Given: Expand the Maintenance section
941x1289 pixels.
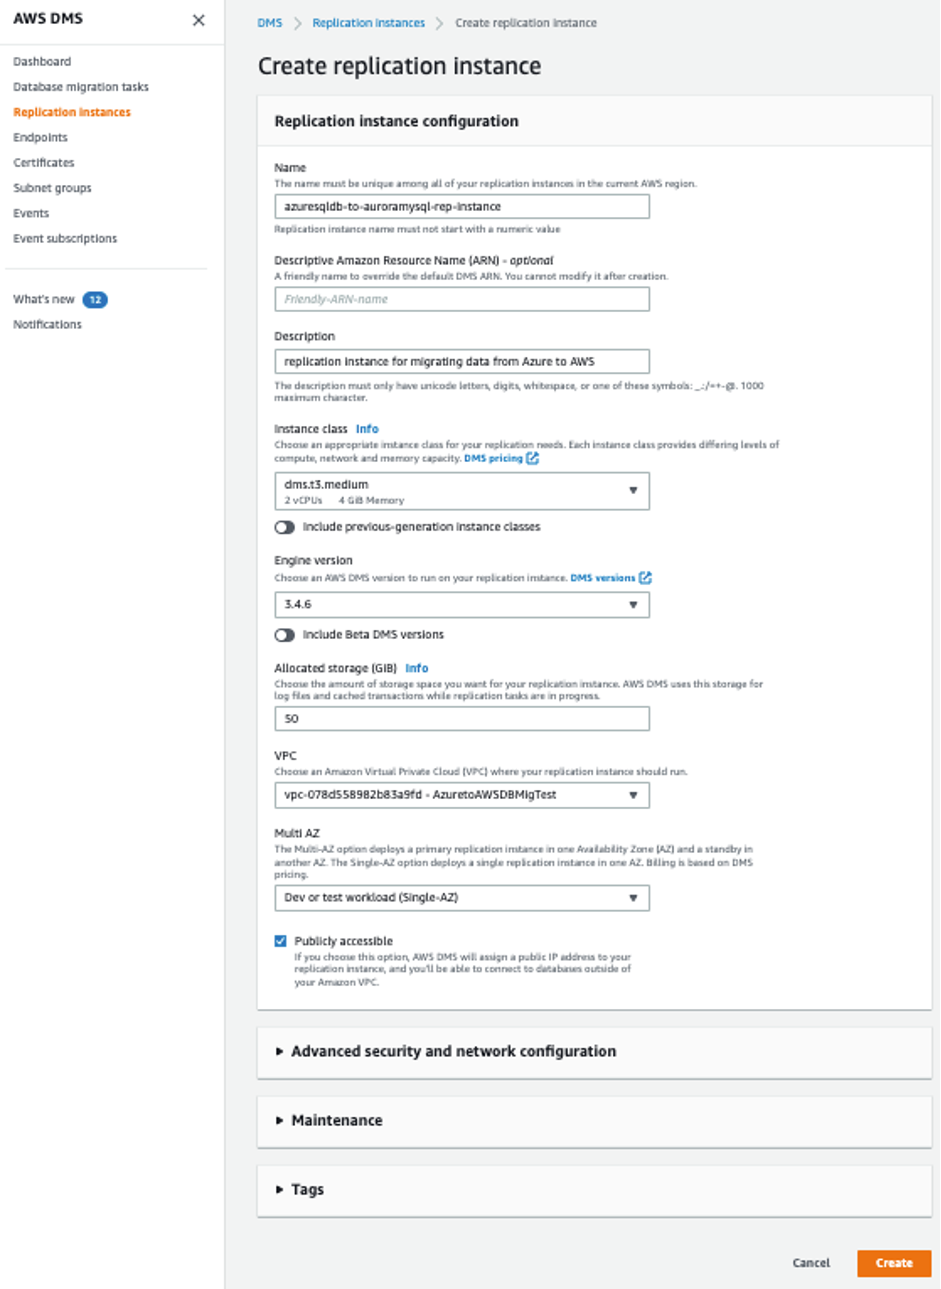Looking at the screenshot, I should (337, 1120).
